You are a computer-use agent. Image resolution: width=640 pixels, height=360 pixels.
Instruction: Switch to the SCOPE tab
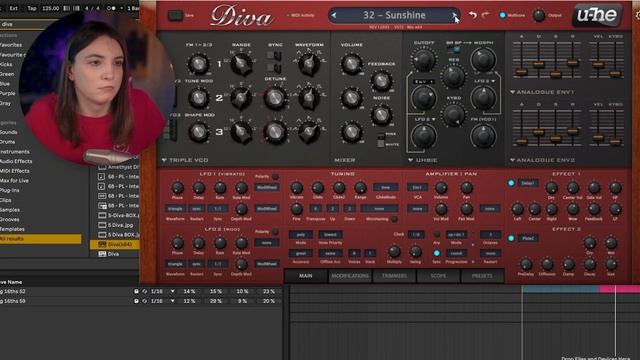pyautogui.click(x=438, y=276)
